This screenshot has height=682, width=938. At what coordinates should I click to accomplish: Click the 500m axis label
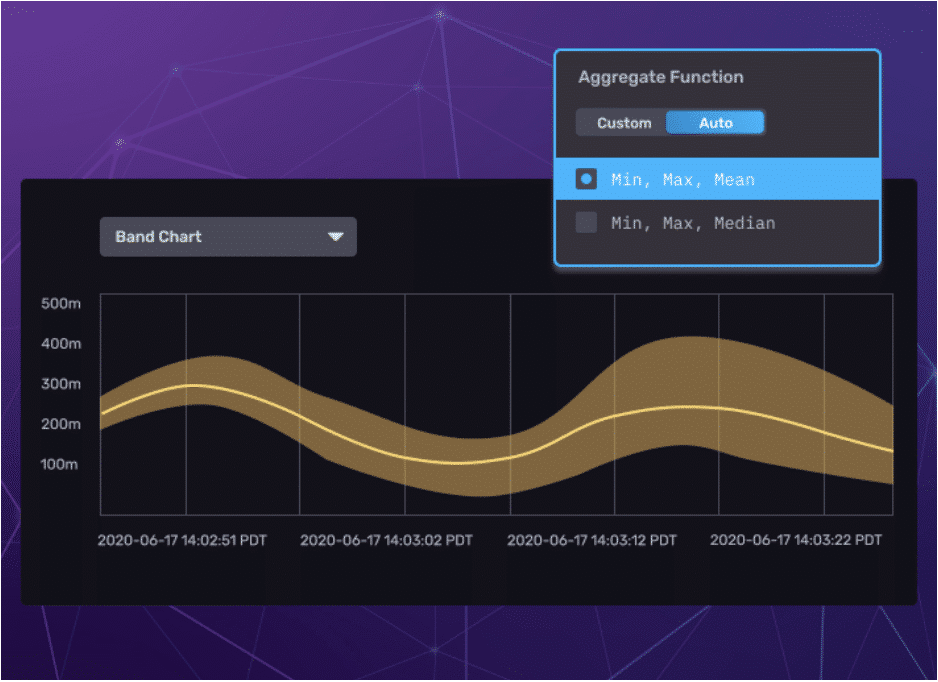(x=61, y=303)
